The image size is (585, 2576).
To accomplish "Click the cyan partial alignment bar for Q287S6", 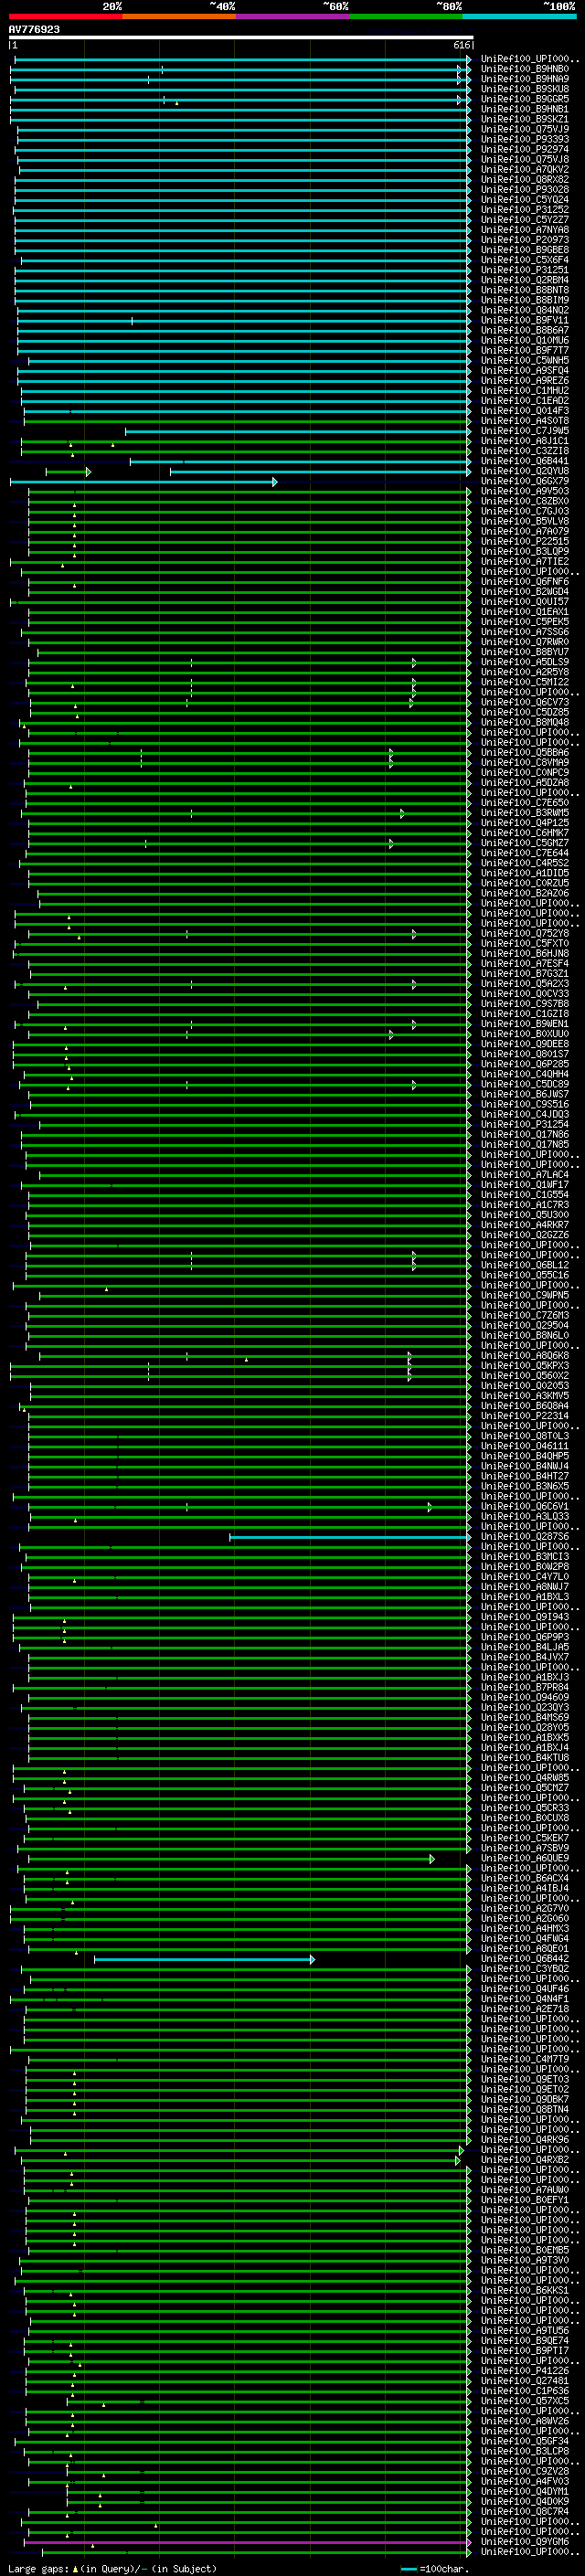I will (349, 1537).
